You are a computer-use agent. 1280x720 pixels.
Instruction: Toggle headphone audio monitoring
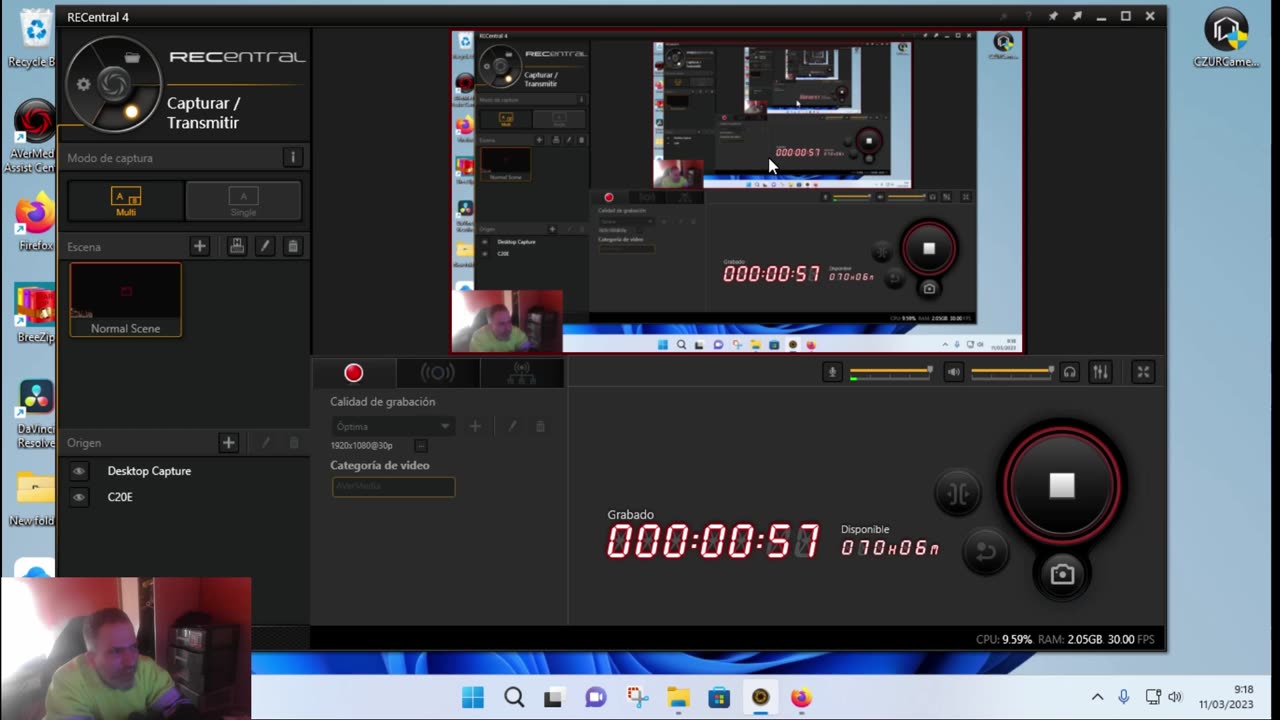(1070, 372)
